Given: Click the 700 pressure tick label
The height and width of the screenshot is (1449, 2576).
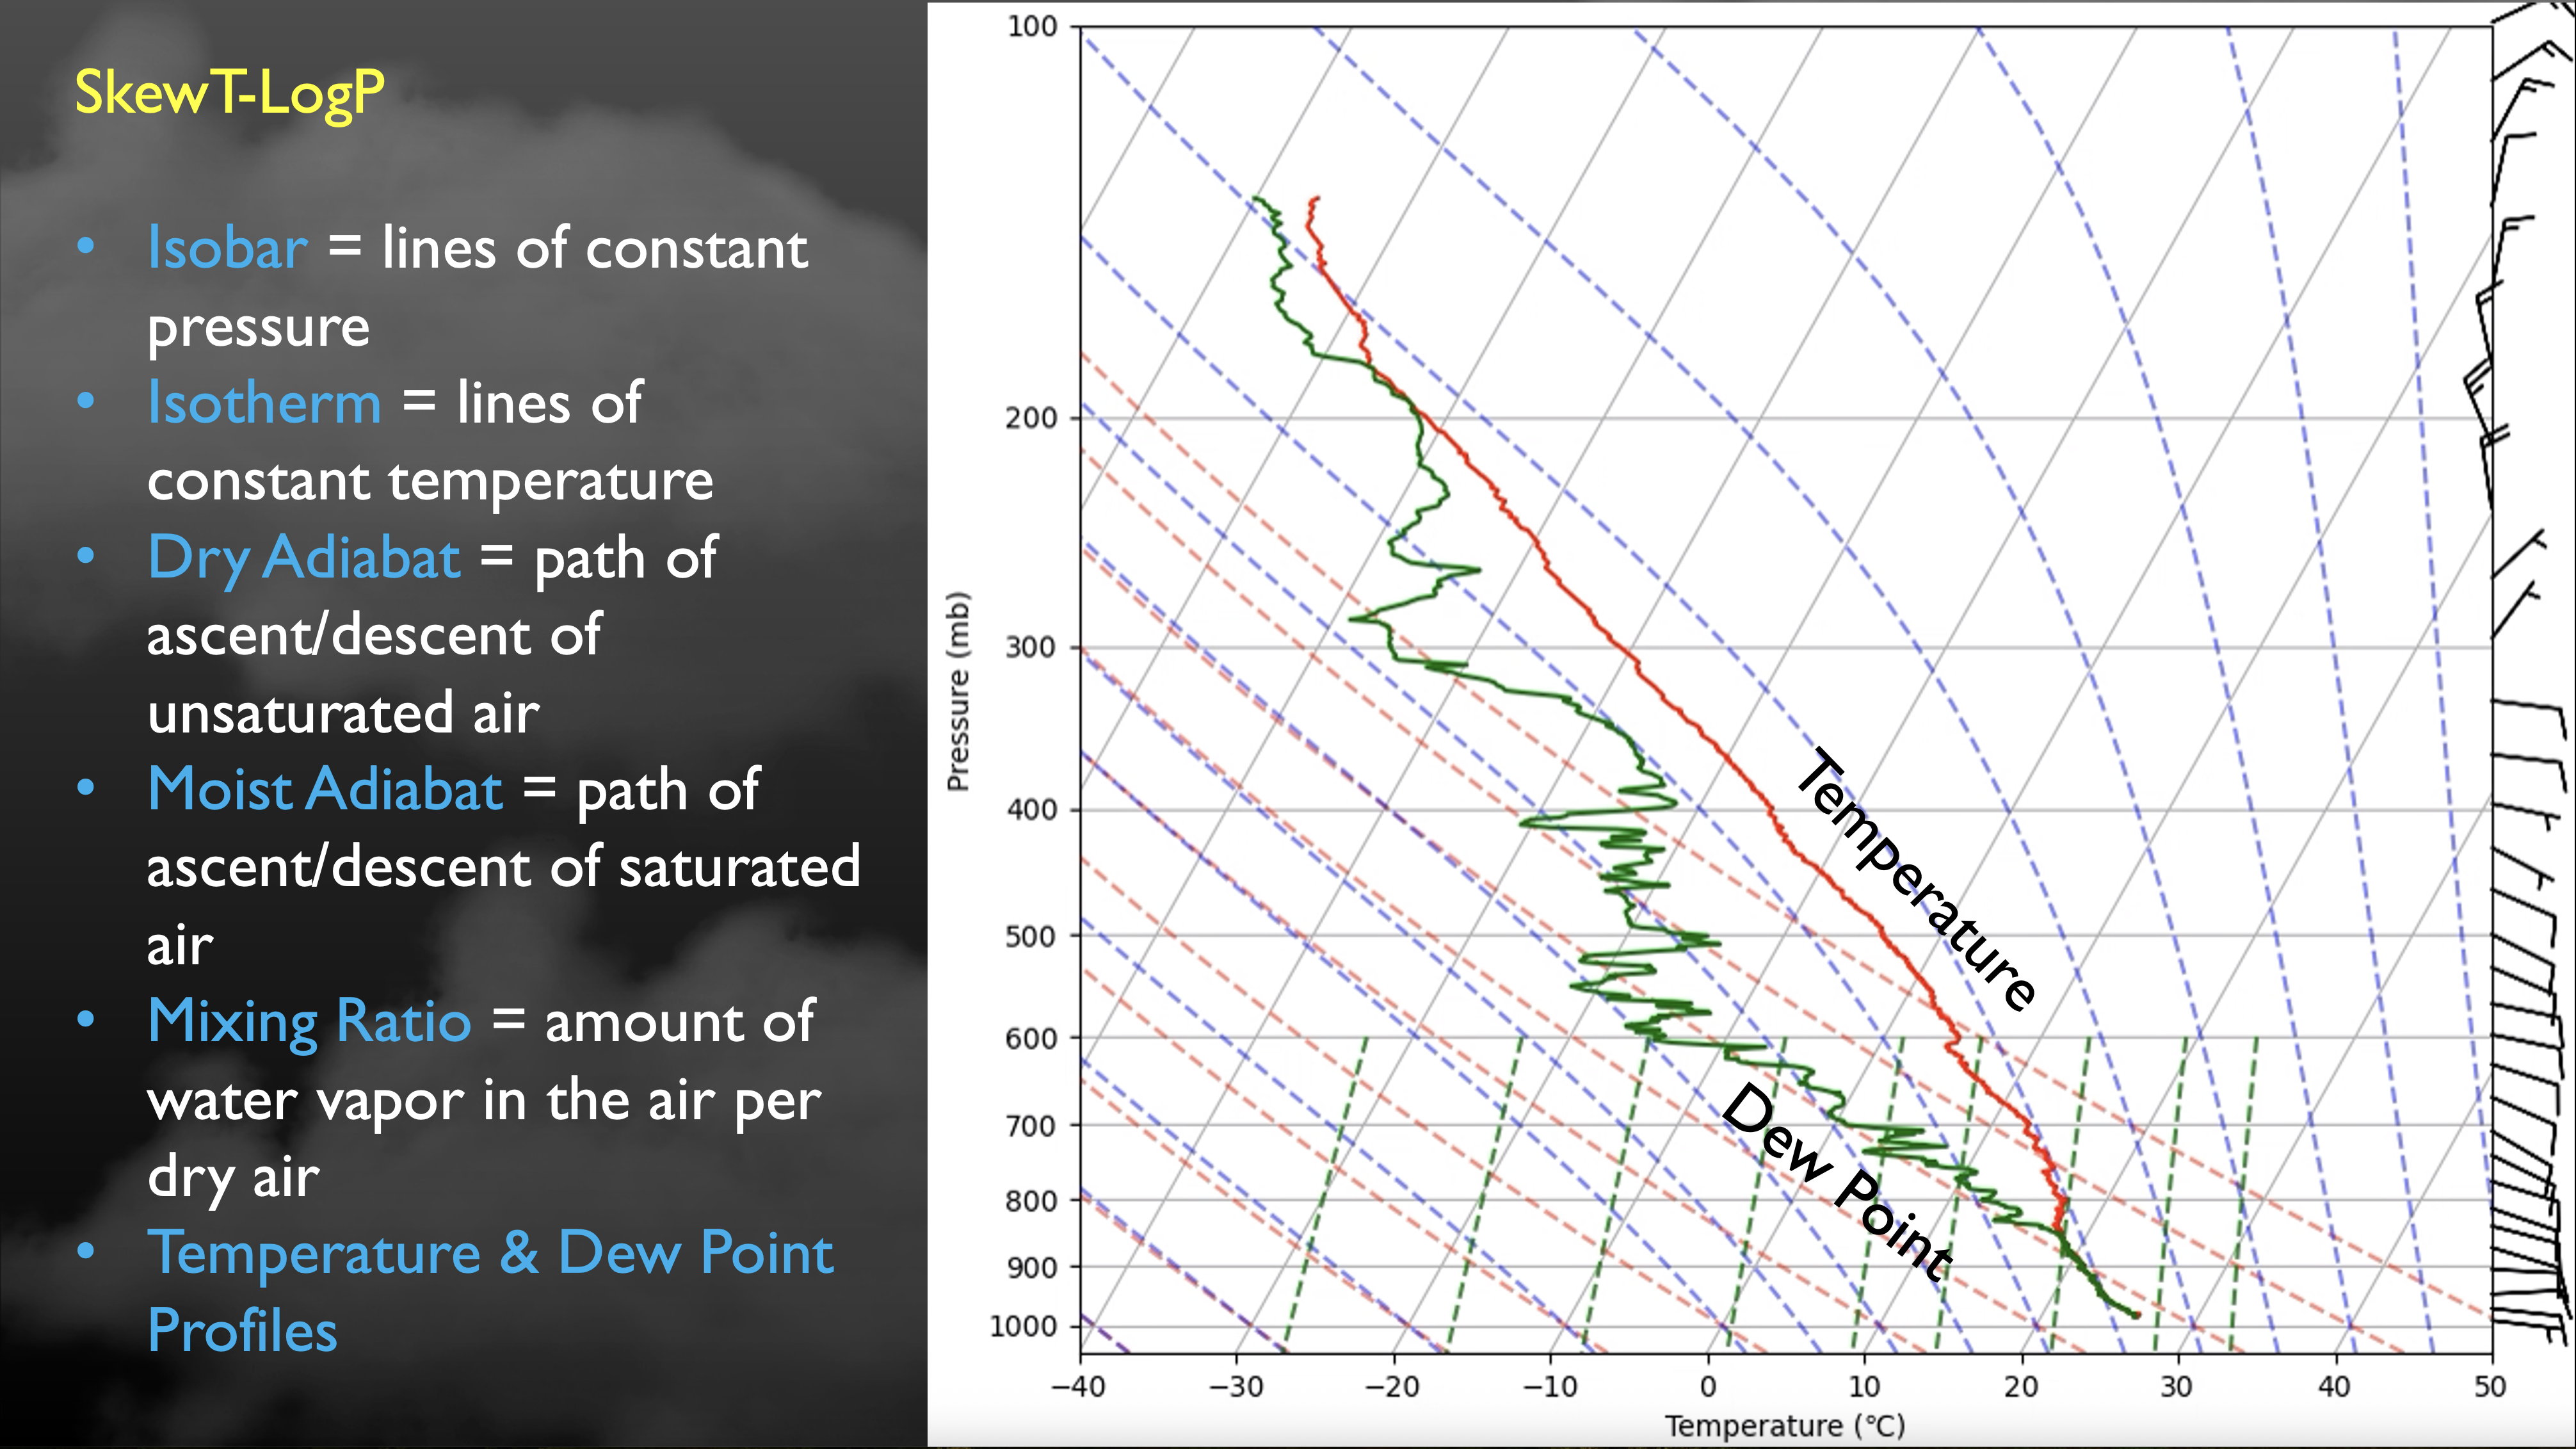Looking at the screenshot, I should [1032, 1126].
